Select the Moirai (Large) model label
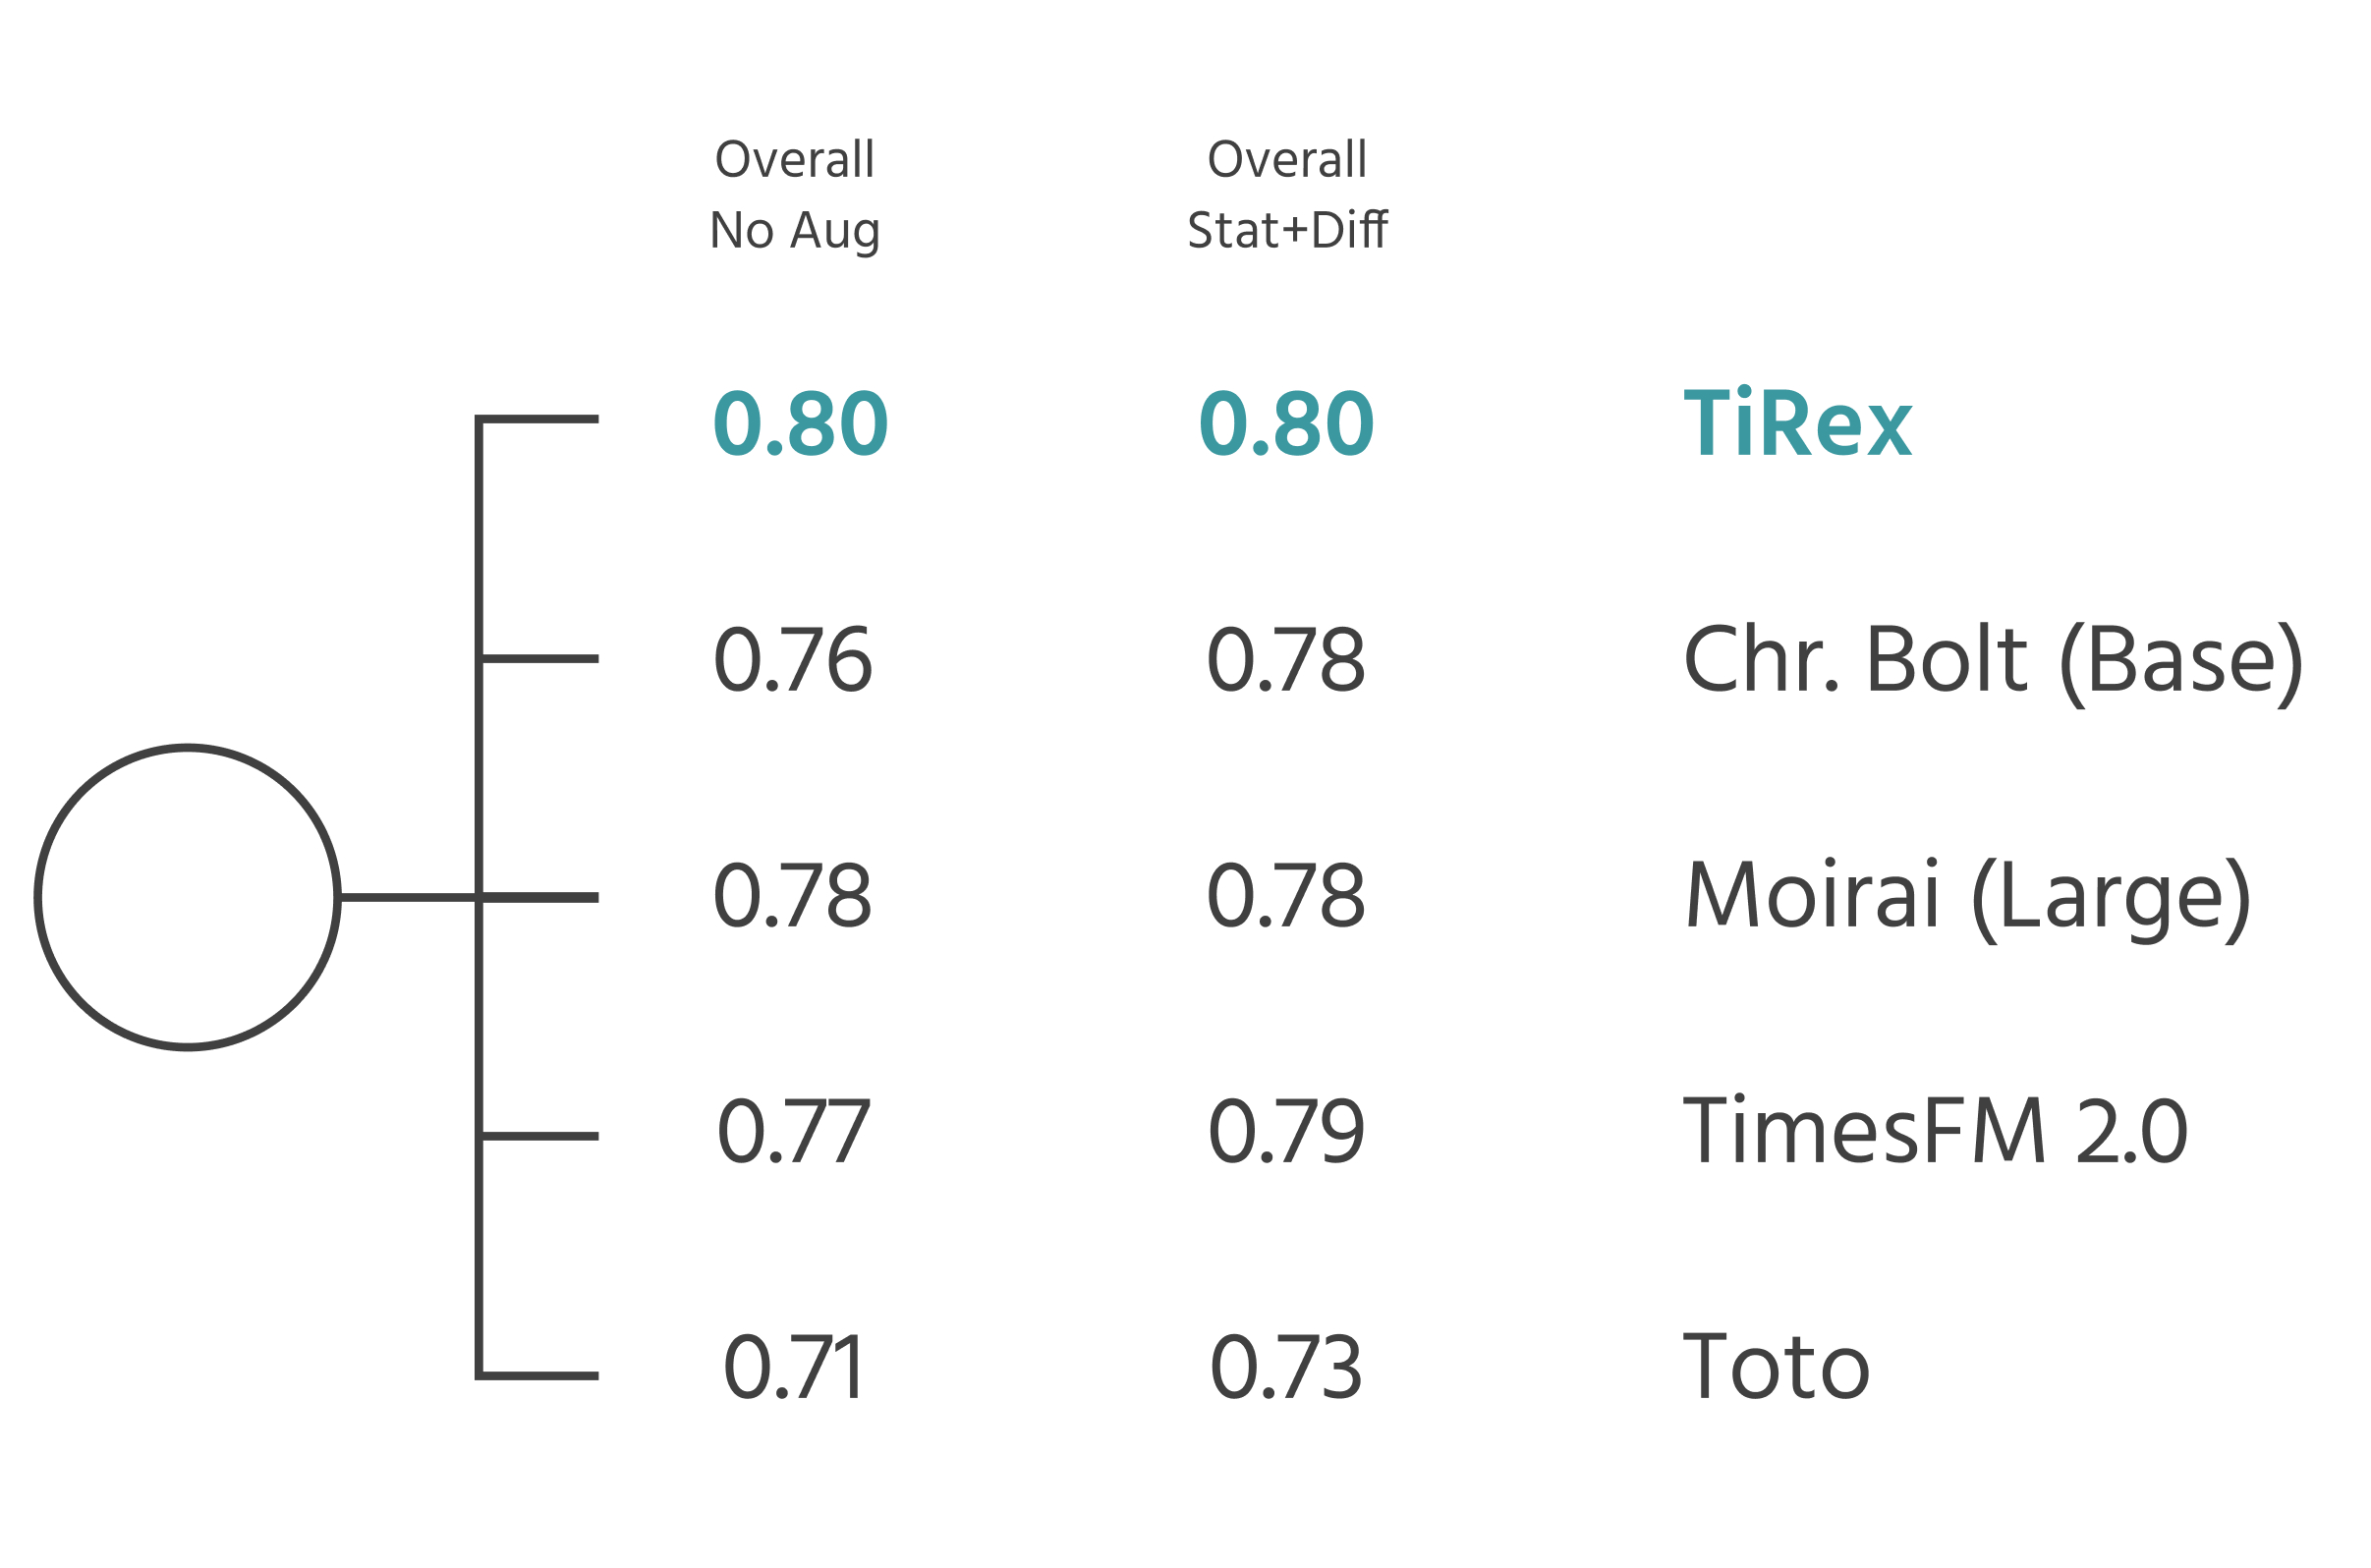This screenshot has width=2371, height=1568. tap(1967, 896)
